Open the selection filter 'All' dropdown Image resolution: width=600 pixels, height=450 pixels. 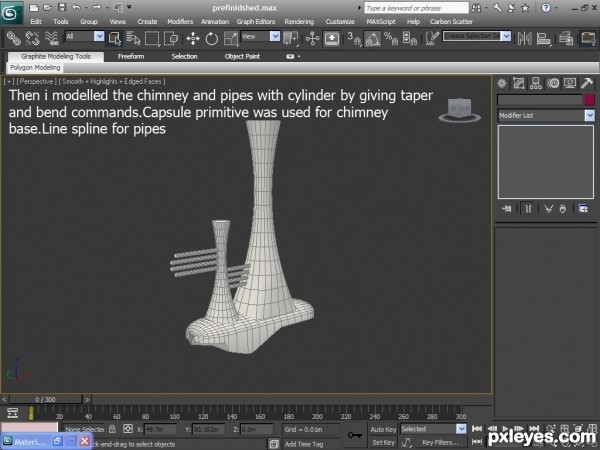(x=99, y=36)
